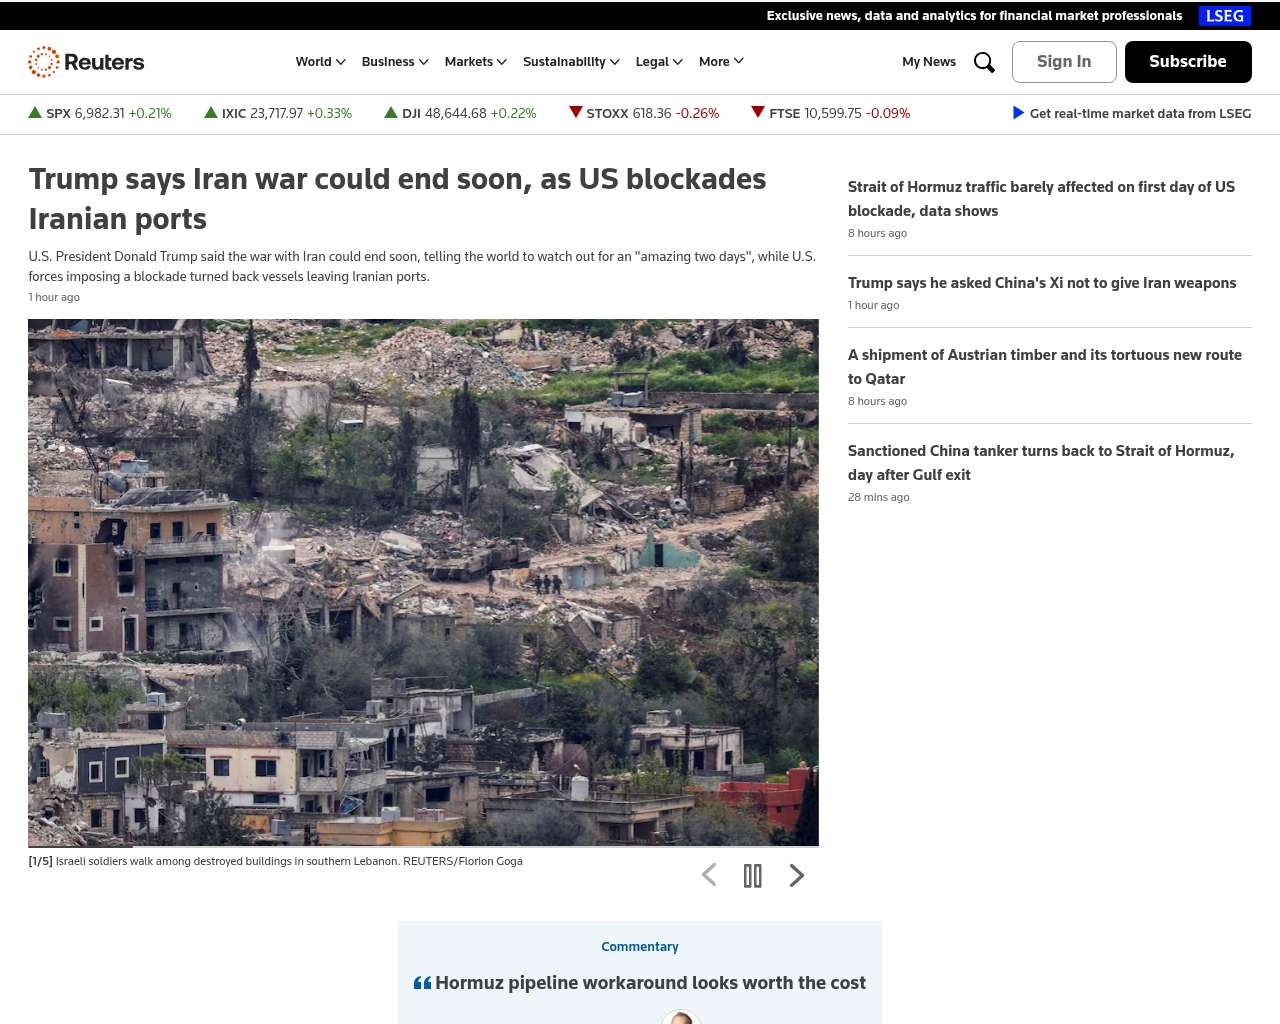Screen dimensions: 1280x1024
Task: Advance to next slideshow image
Action: 797,876
